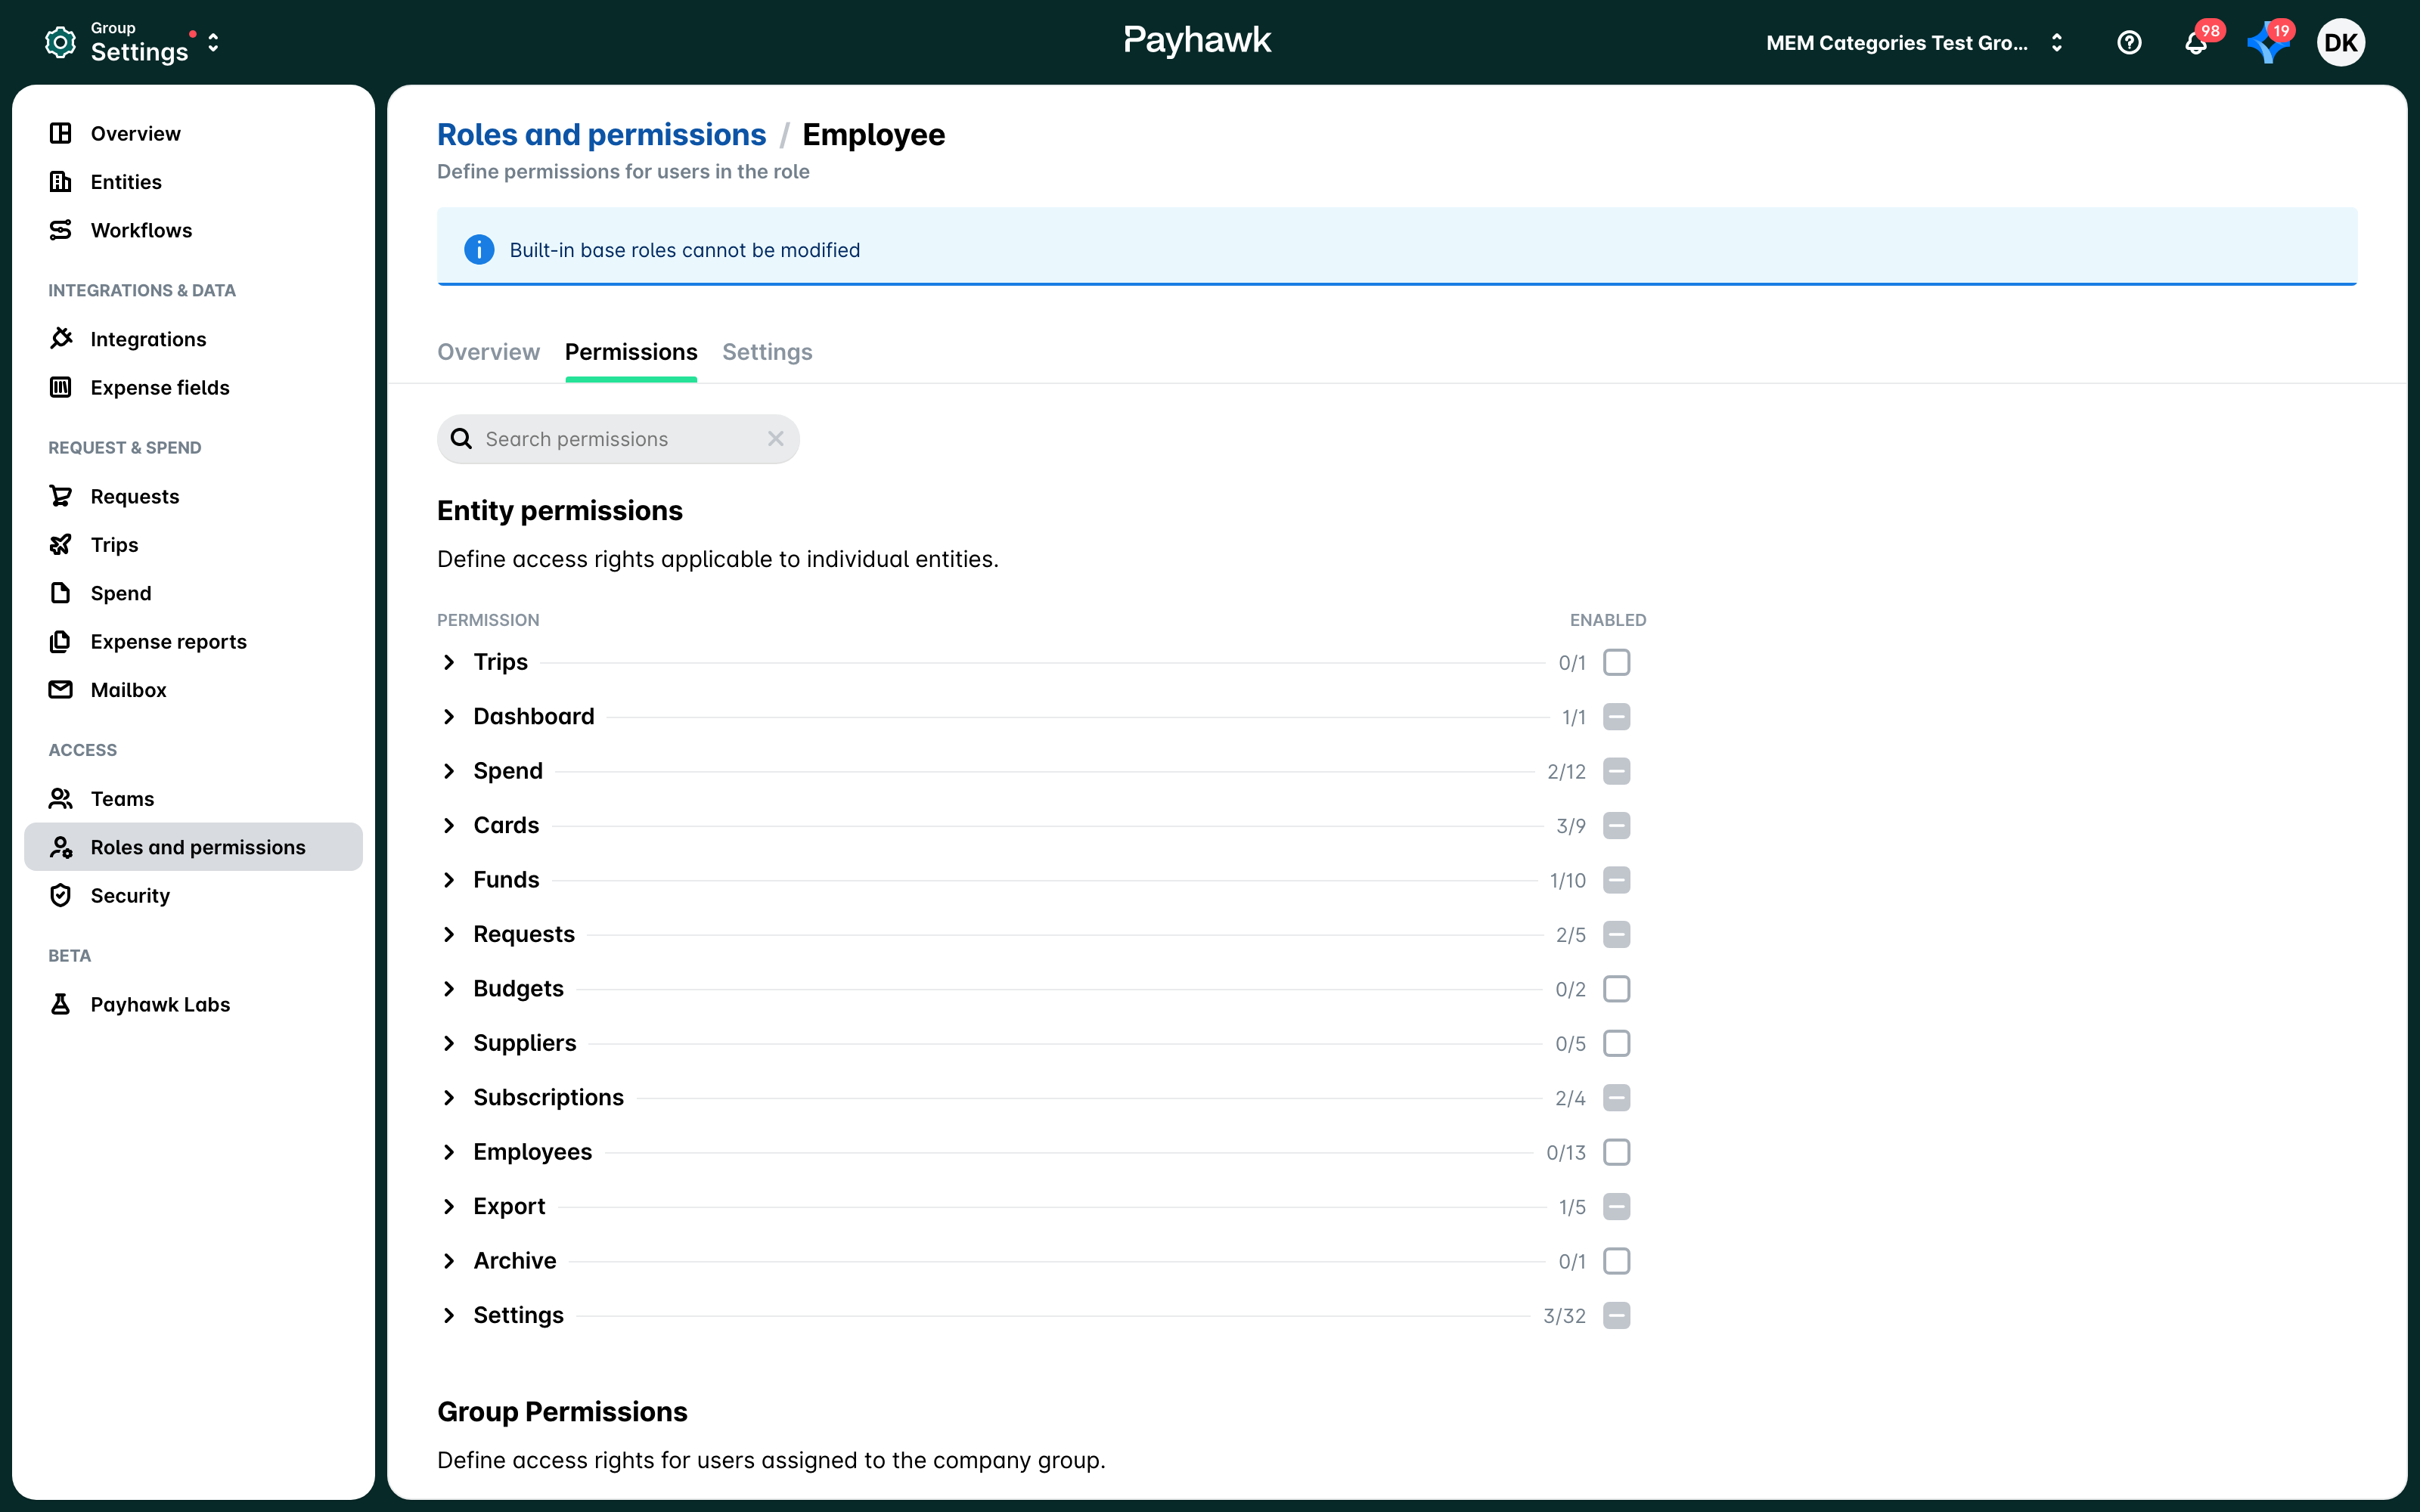Expand the Budgets permission group
This screenshot has height=1512, width=2420.
tap(449, 988)
